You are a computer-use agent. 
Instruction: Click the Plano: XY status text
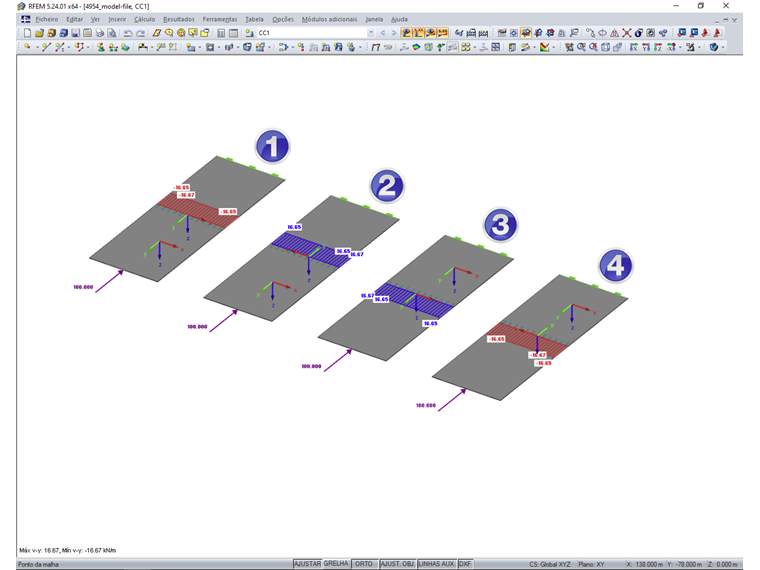[x=591, y=564]
